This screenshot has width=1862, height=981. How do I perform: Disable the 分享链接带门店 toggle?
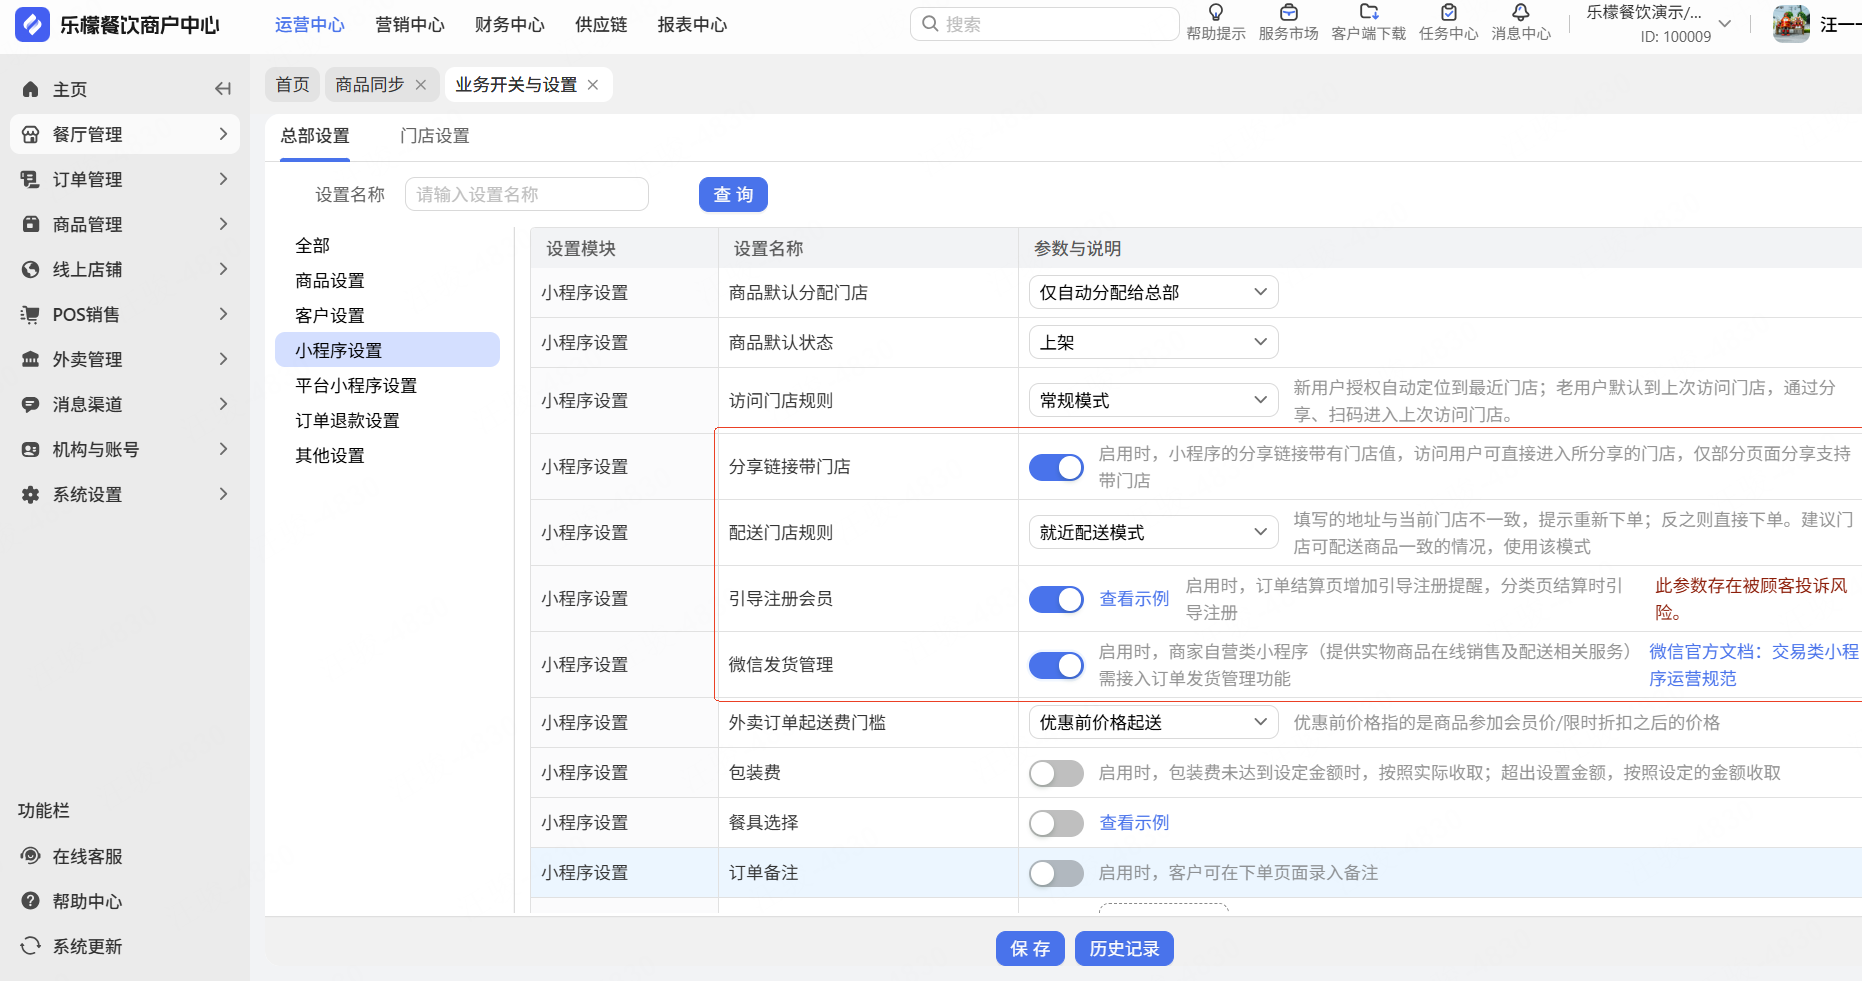click(1056, 467)
